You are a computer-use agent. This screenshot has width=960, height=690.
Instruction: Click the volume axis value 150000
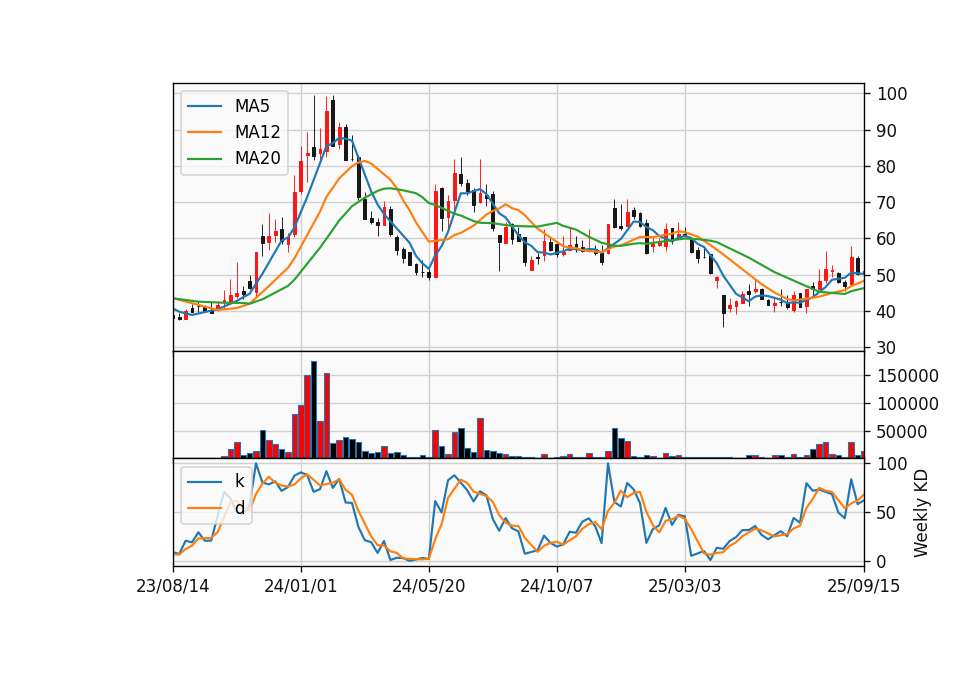pyautogui.click(x=908, y=376)
